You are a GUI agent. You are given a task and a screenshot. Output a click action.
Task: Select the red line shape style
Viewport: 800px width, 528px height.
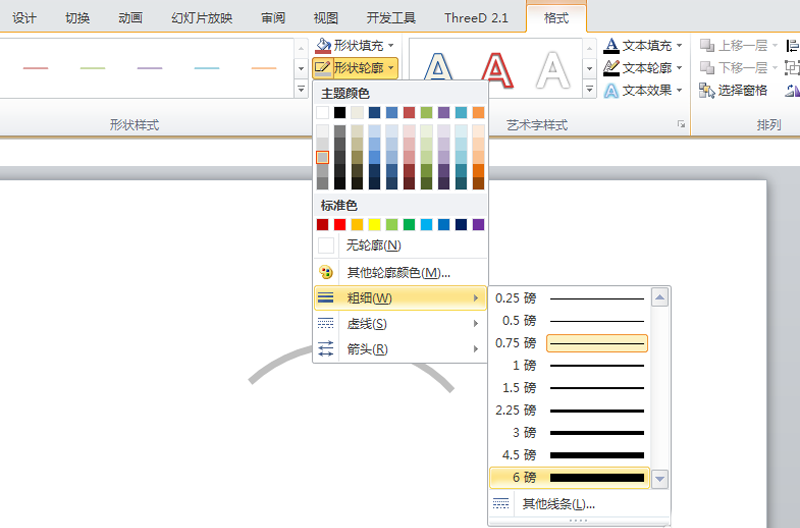[x=36, y=68]
